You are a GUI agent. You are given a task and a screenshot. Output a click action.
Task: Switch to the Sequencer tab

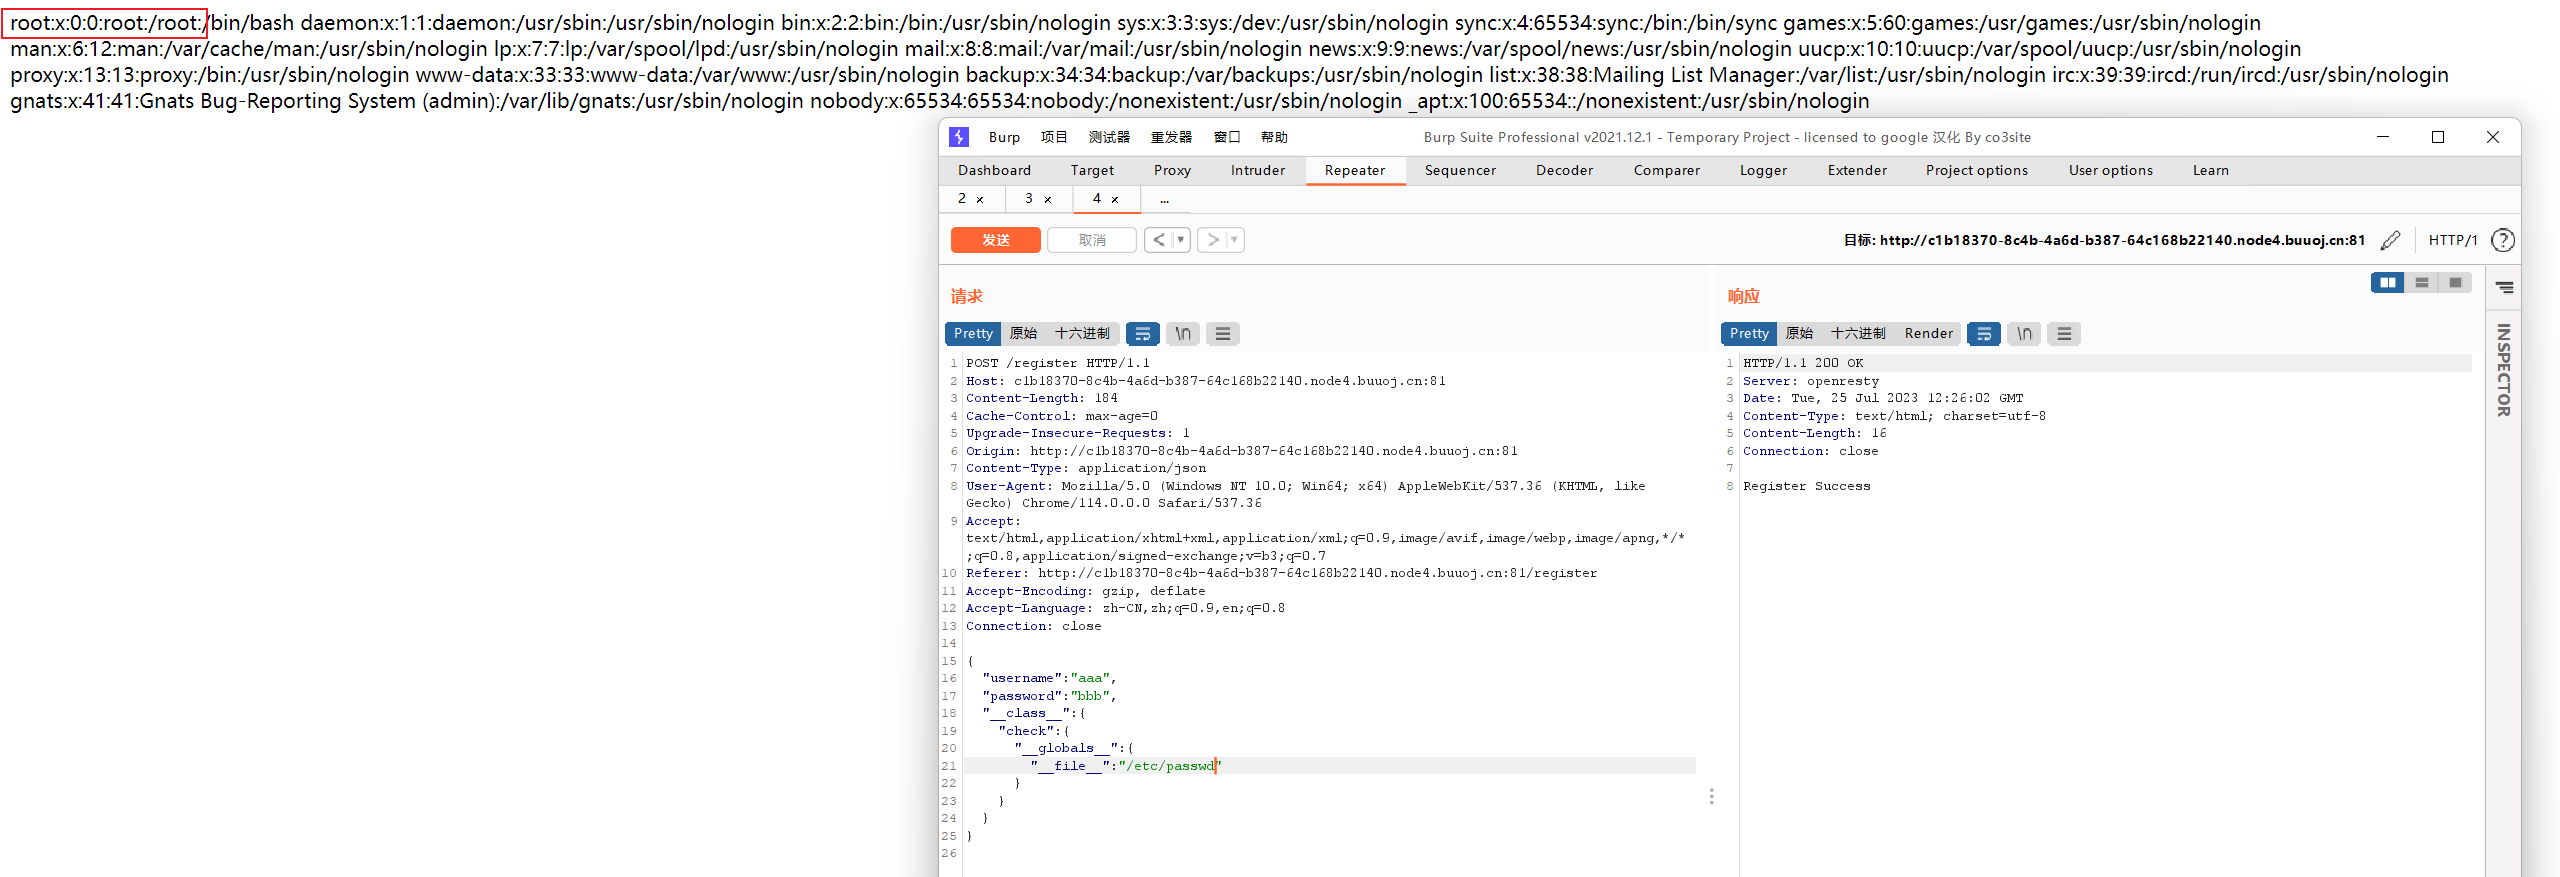point(1460,171)
